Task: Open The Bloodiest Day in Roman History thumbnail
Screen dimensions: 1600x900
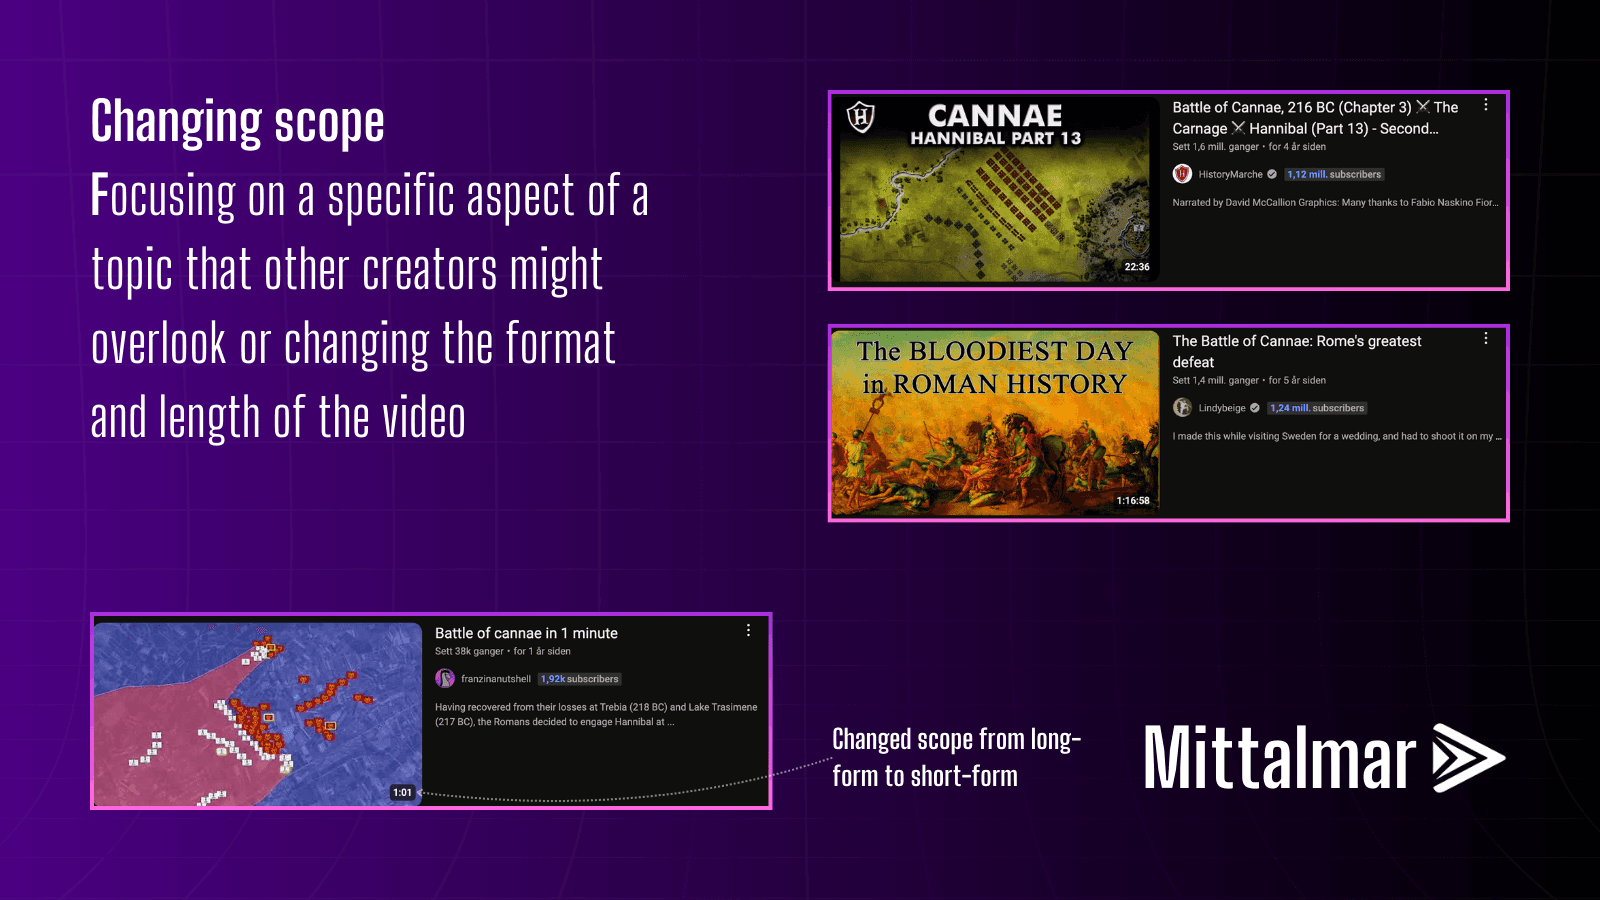Action: pos(996,422)
